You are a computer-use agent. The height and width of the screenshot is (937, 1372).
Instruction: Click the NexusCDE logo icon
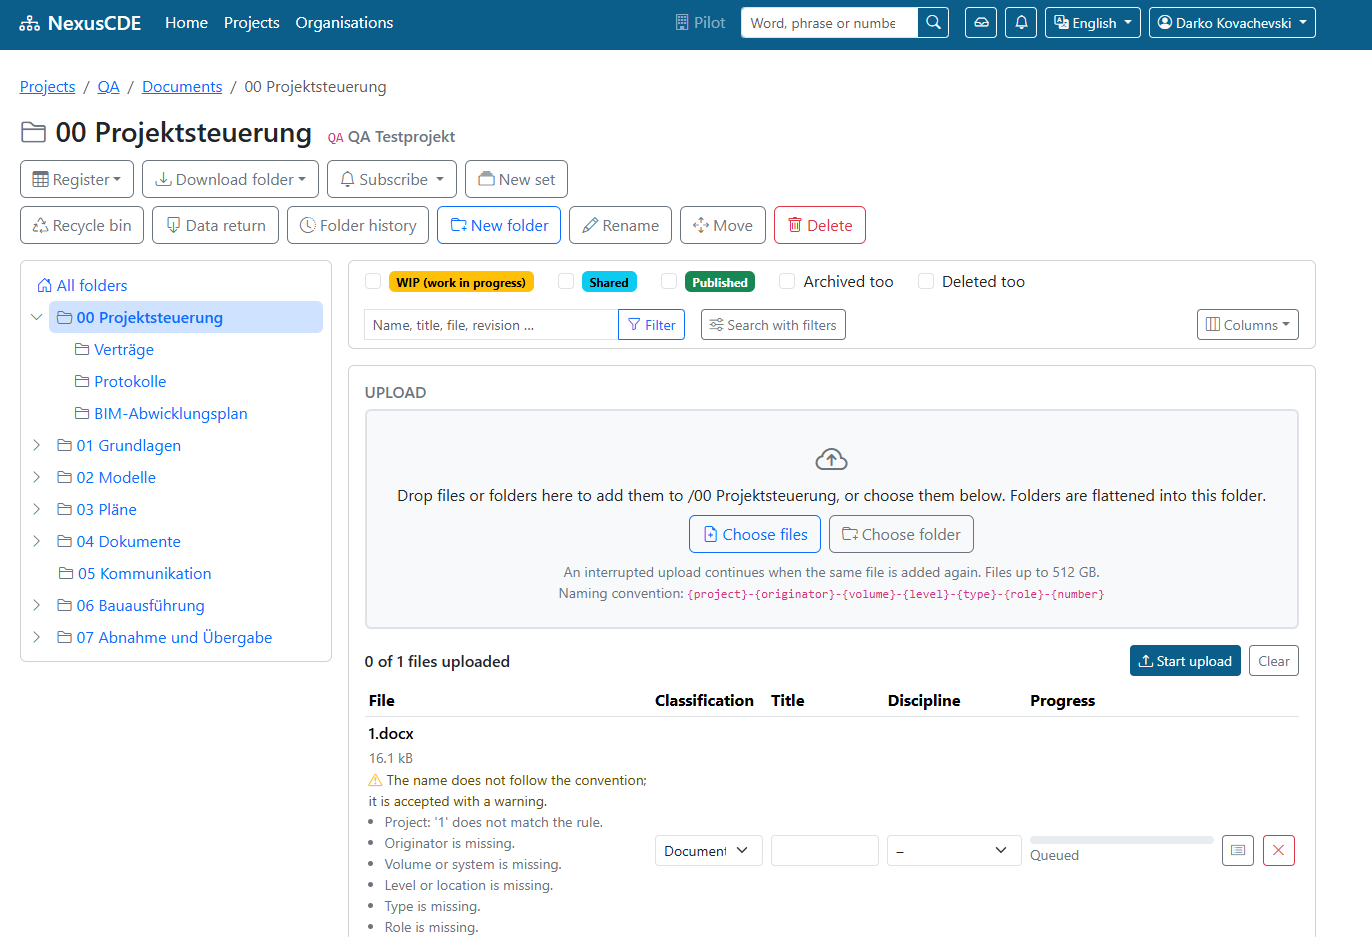[30, 23]
